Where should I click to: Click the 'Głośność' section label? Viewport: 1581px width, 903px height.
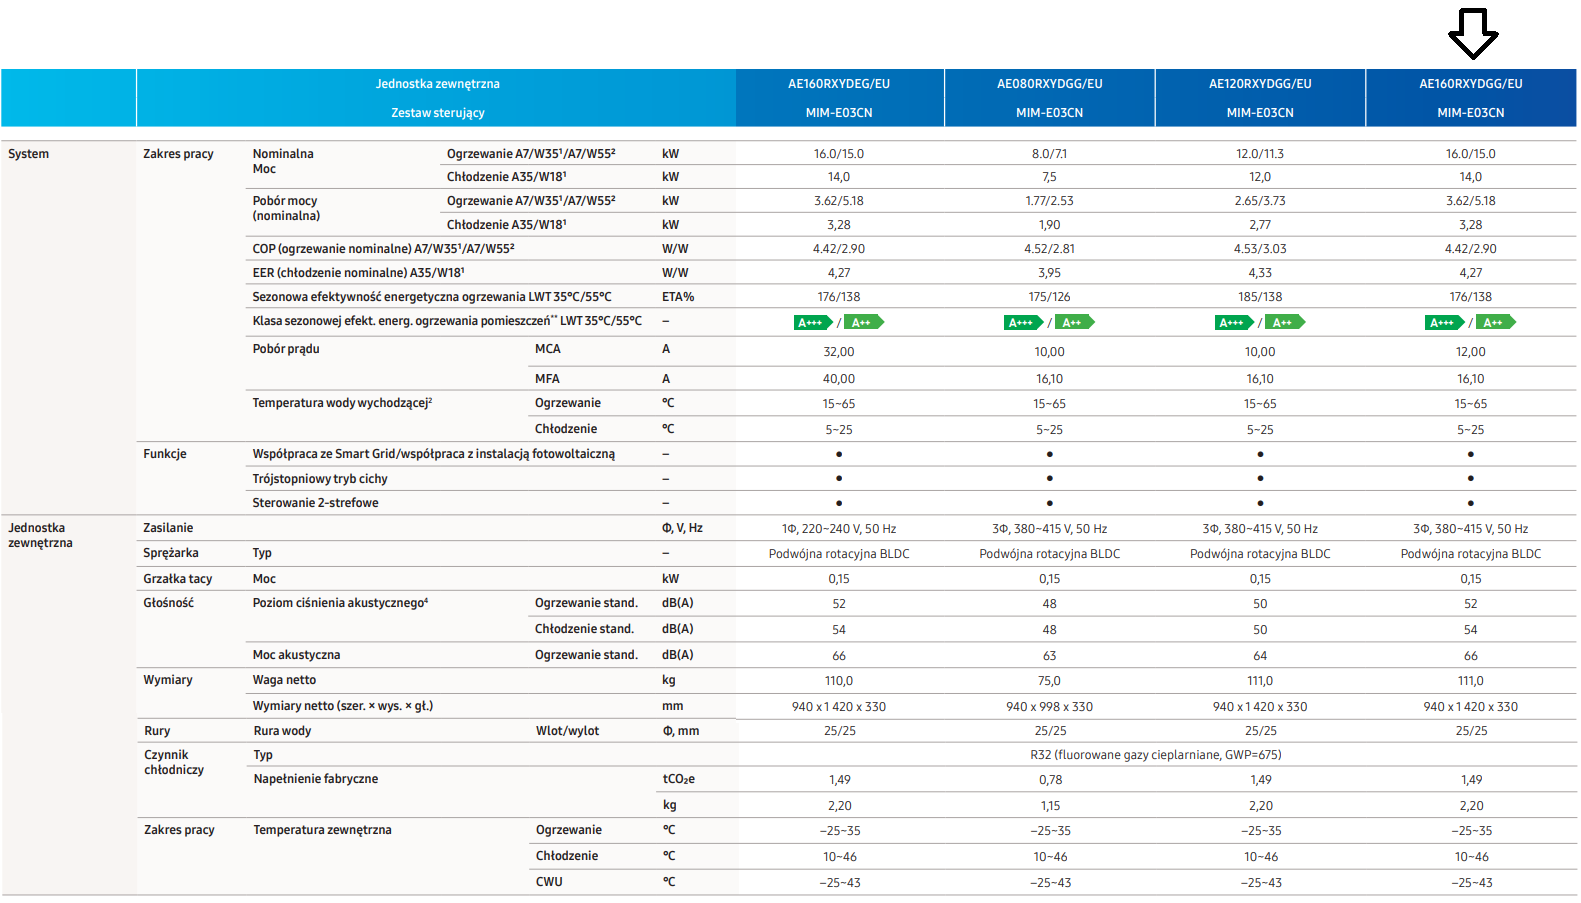click(169, 603)
